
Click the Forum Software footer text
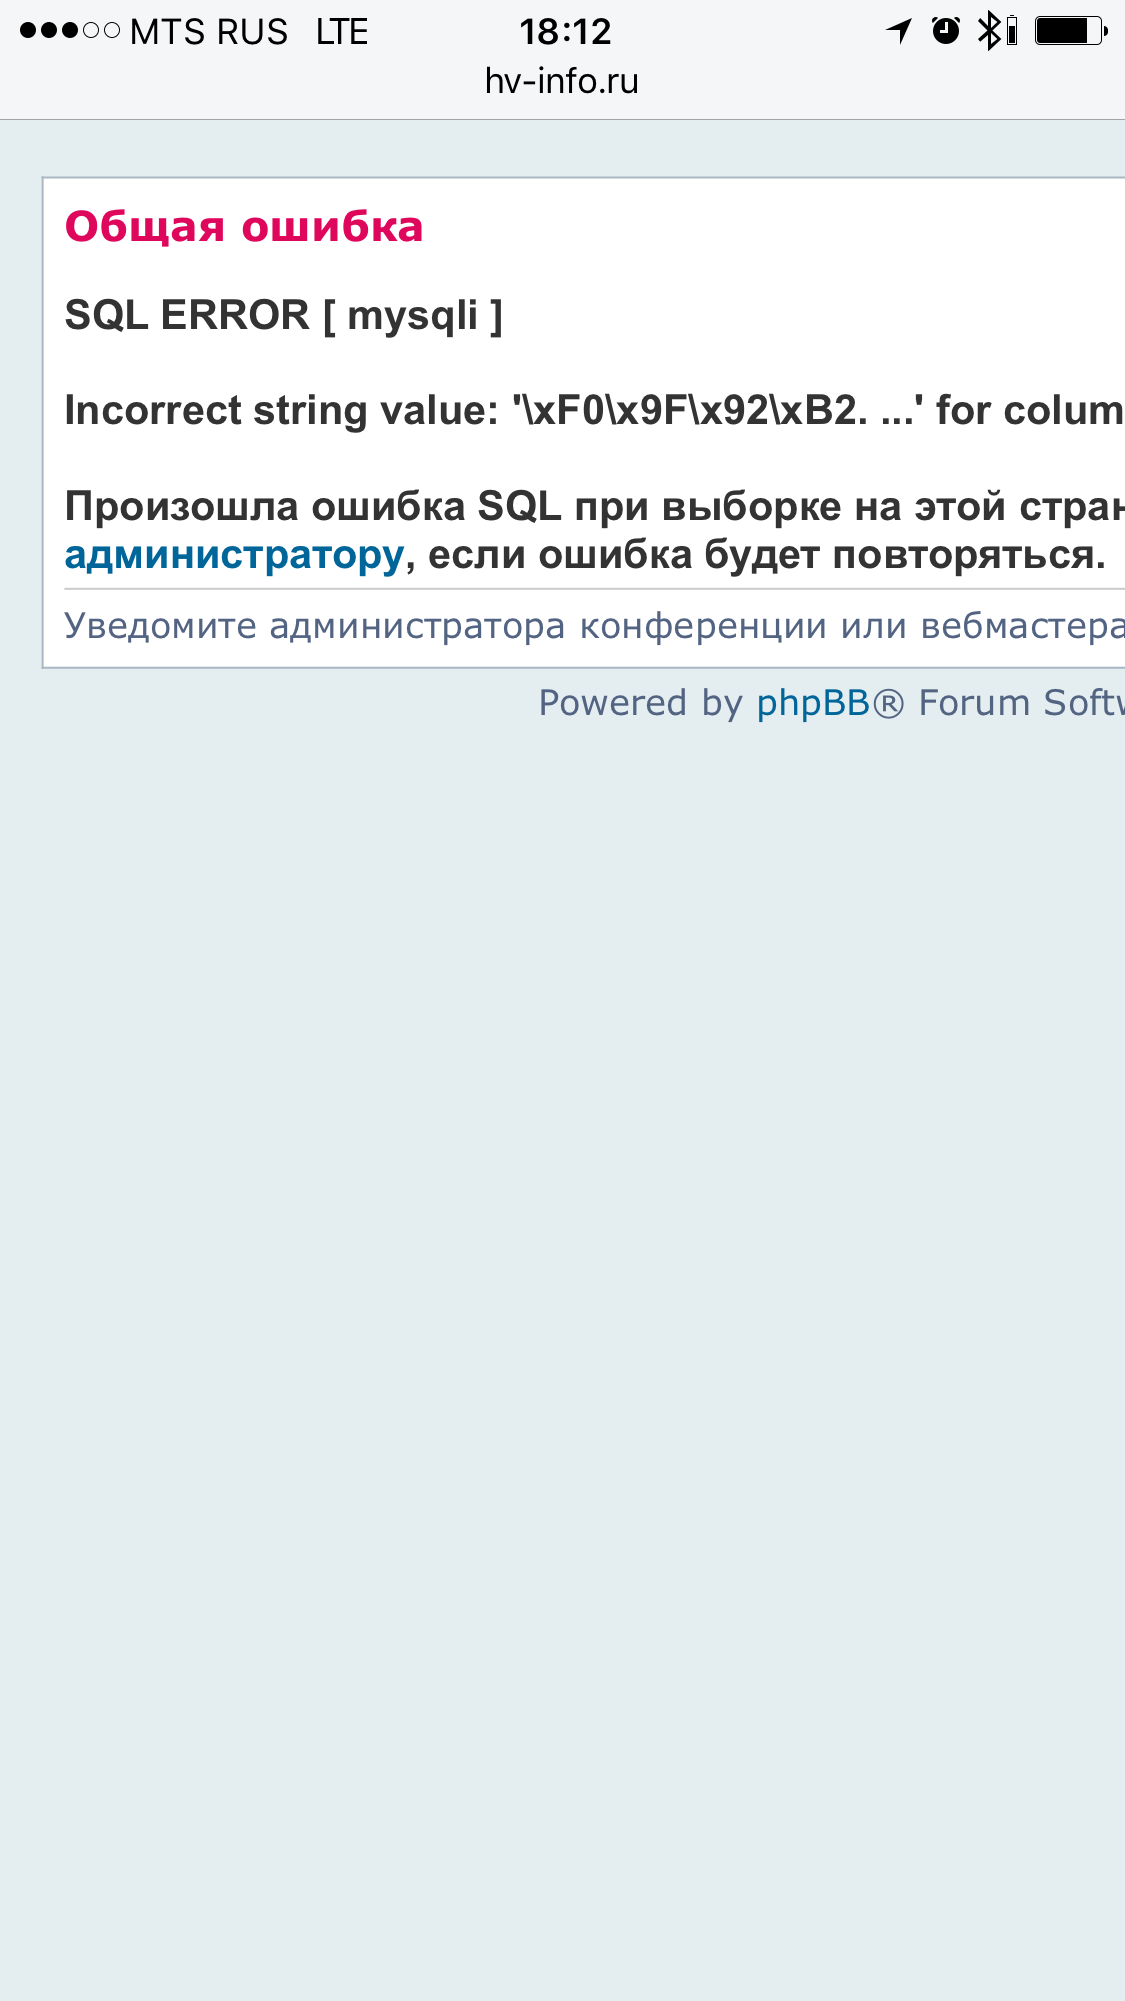(x=1020, y=703)
